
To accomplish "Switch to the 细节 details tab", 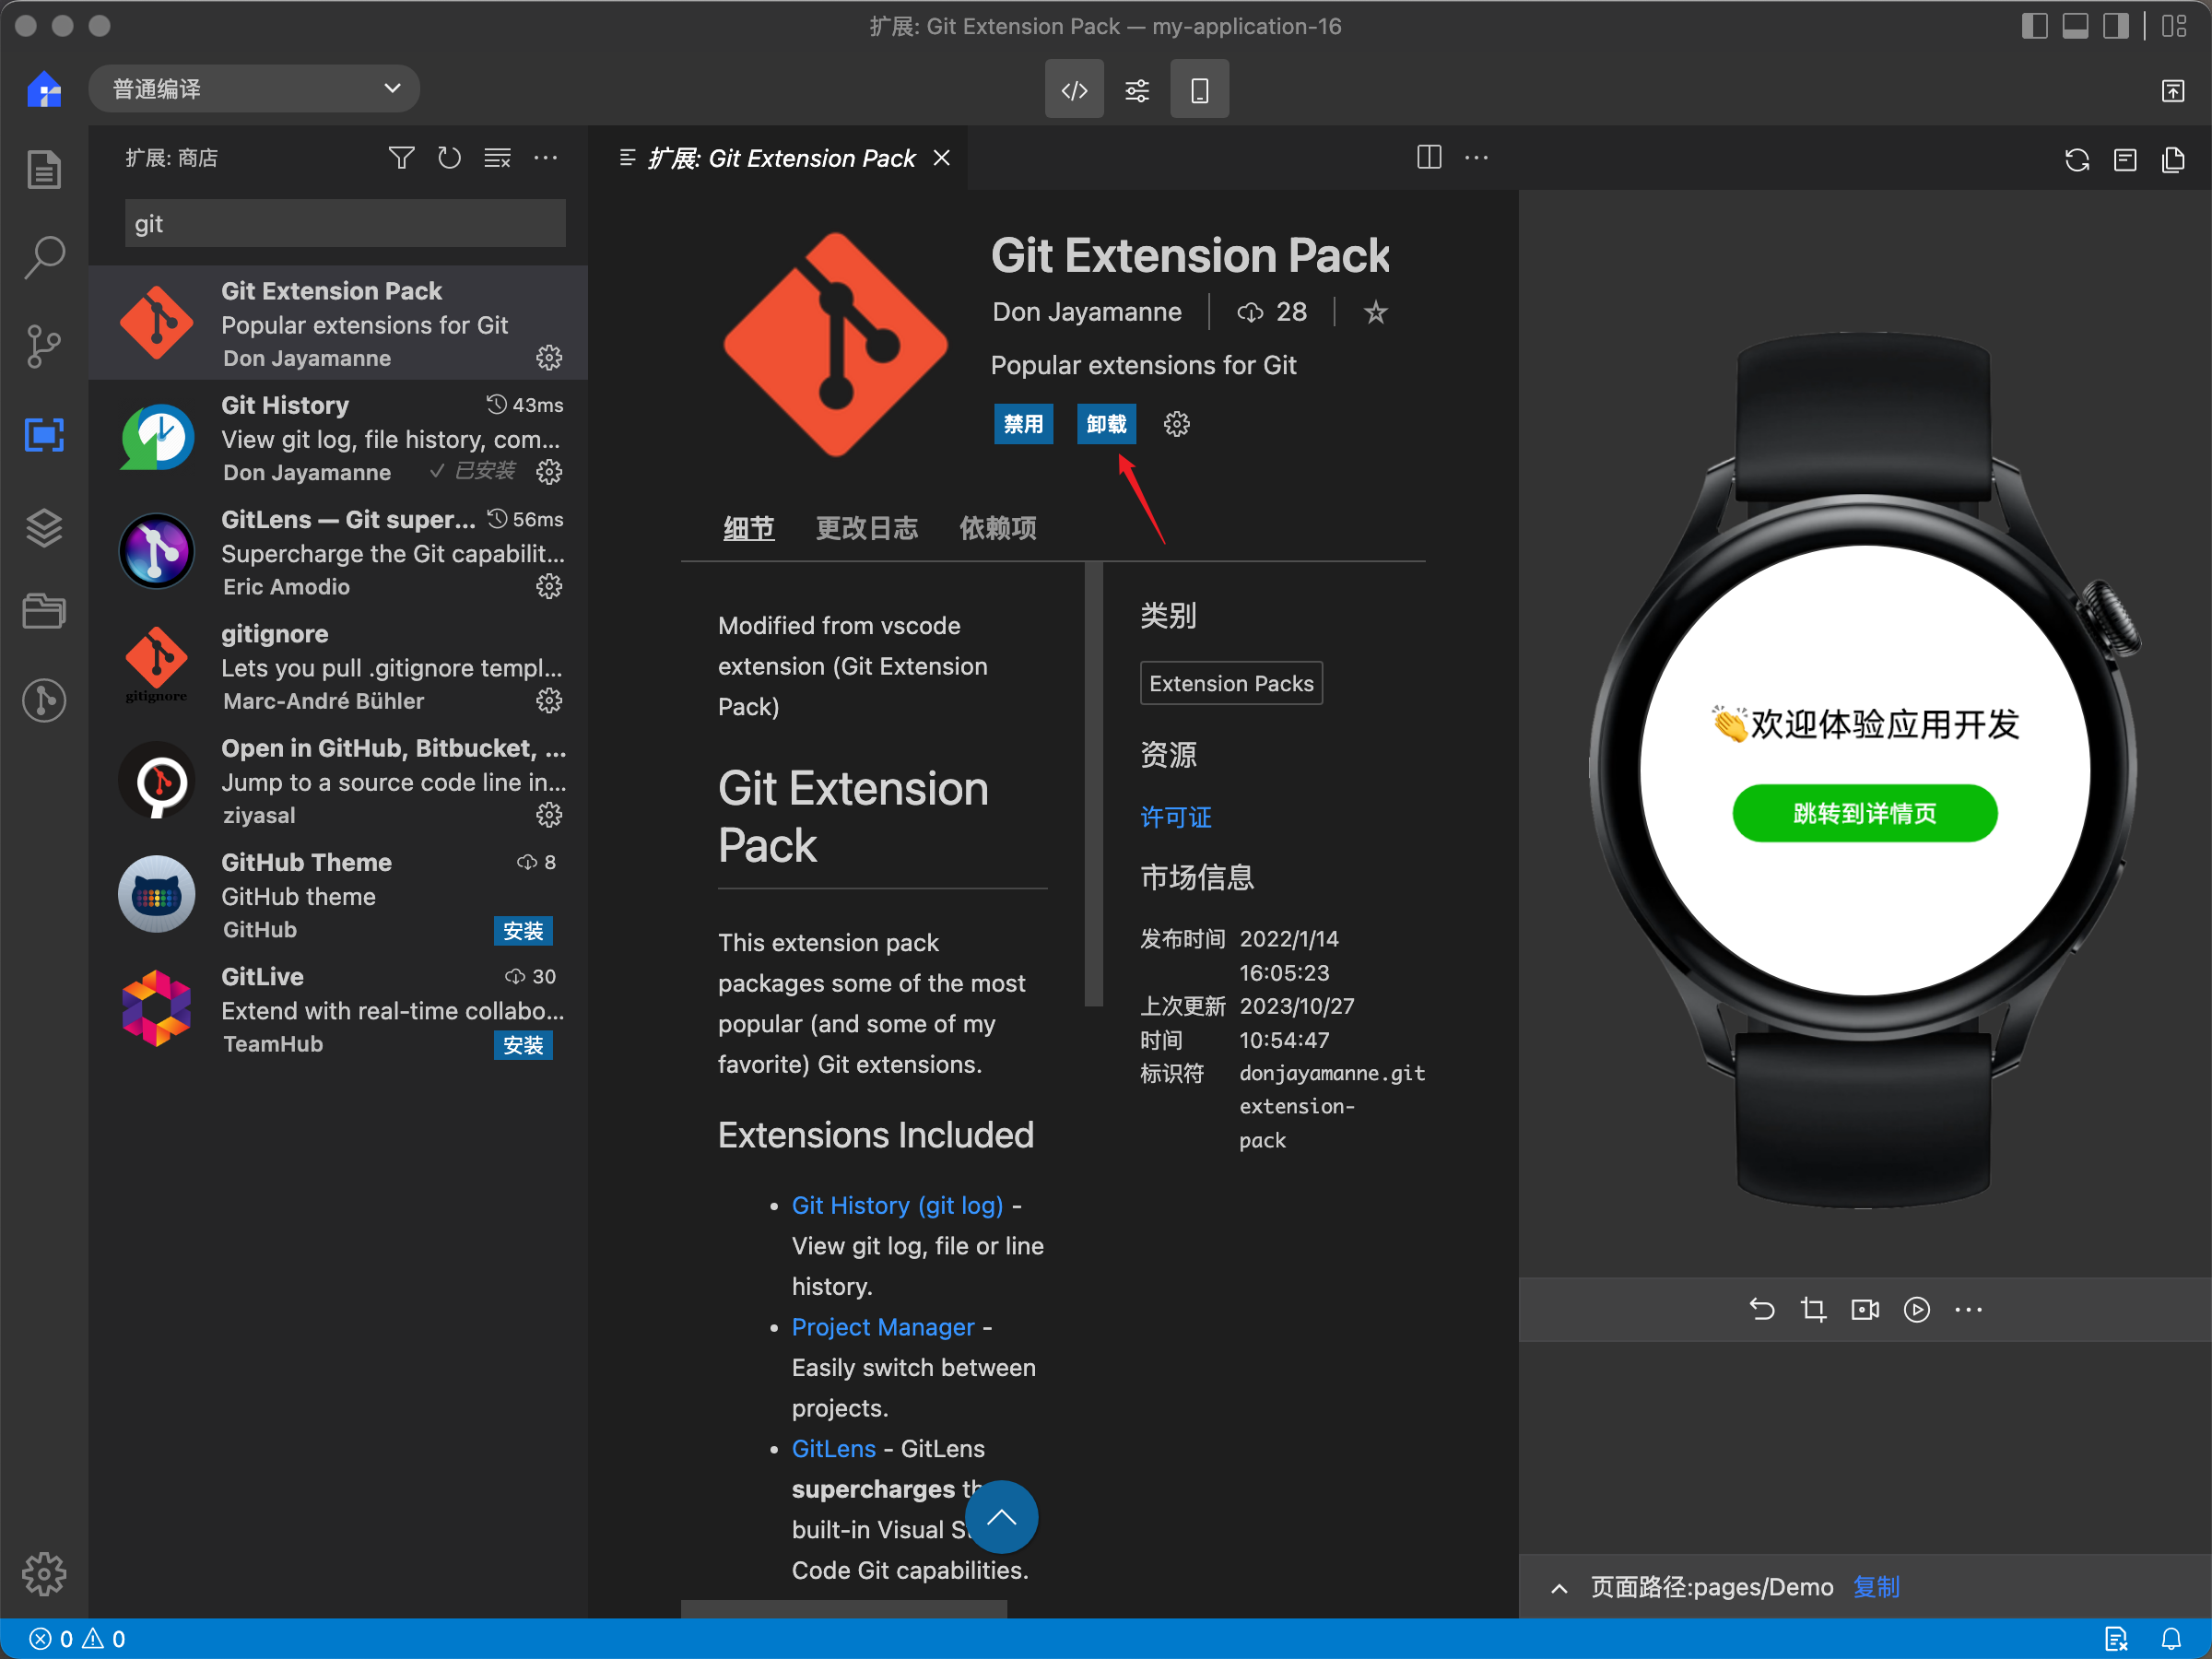I will pos(748,528).
